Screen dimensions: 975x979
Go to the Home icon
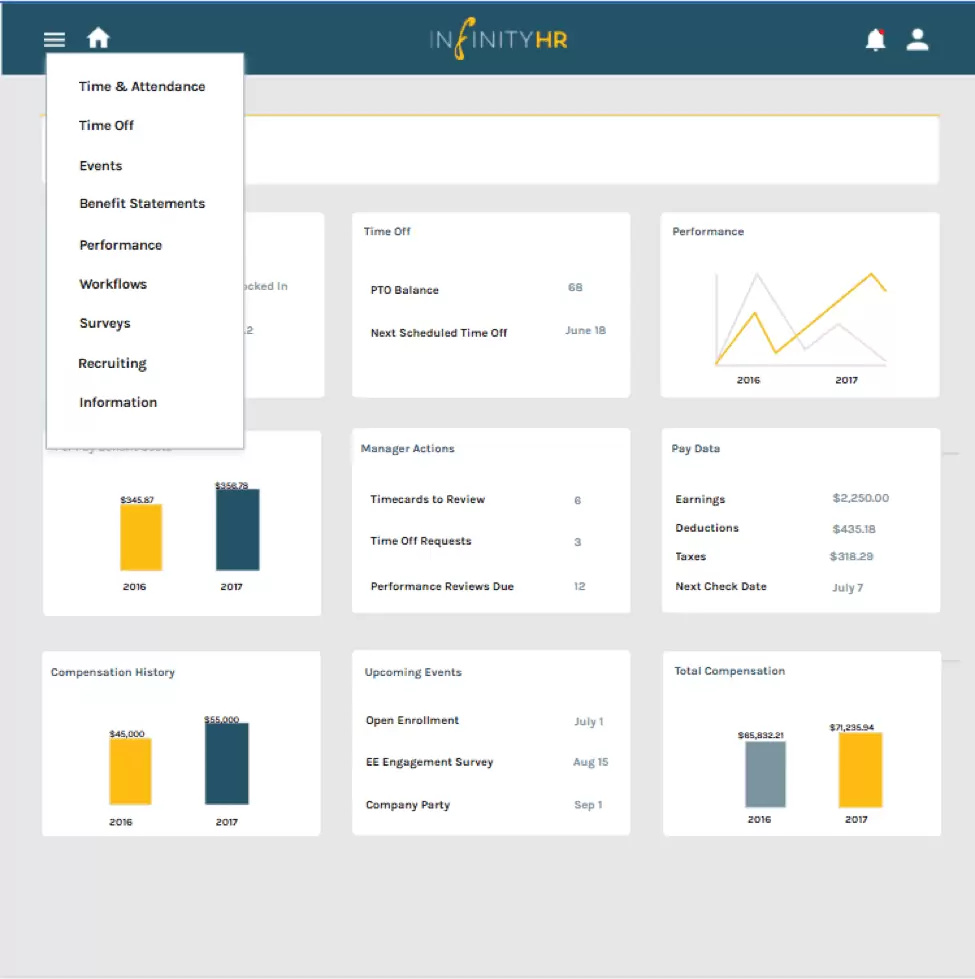click(98, 39)
